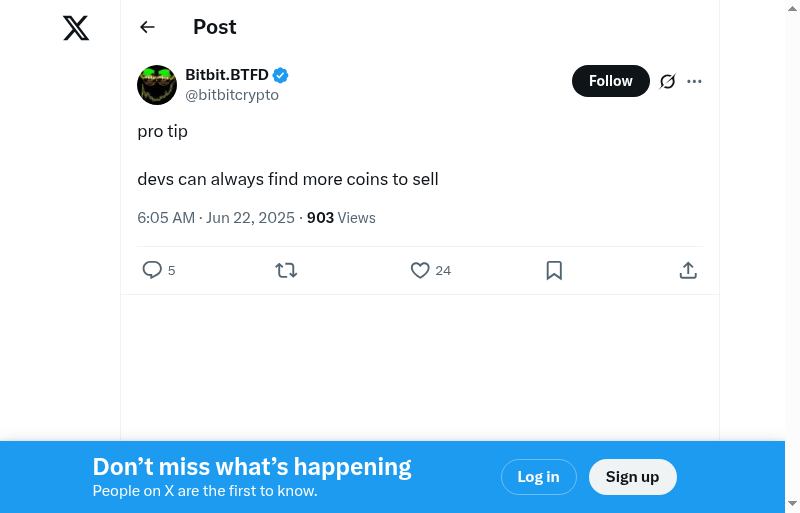
Task: Open the three-dot more options menu
Action: click(x=695, y=81)
